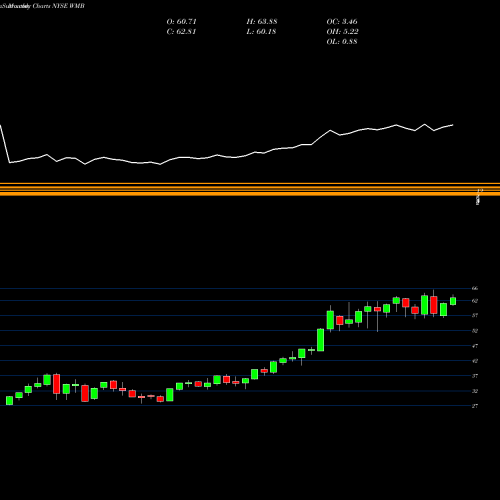Click the price axis label '32'
Image resolution: width=500 pixels, height=500 pixels.
coord(475,391)
